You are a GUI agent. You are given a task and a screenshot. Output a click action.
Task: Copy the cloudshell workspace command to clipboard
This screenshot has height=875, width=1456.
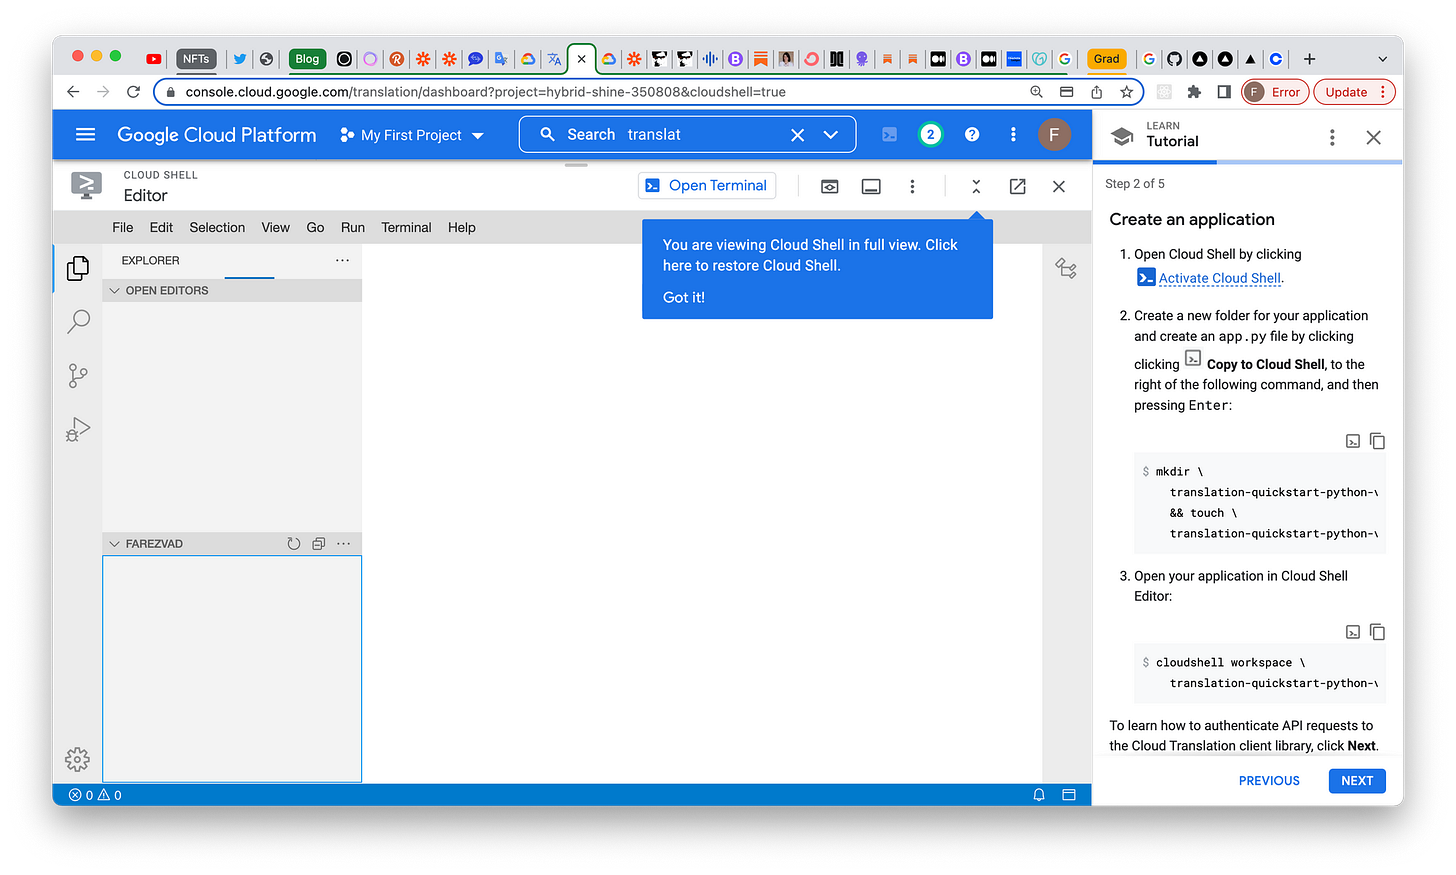[x=1377, y=632]
